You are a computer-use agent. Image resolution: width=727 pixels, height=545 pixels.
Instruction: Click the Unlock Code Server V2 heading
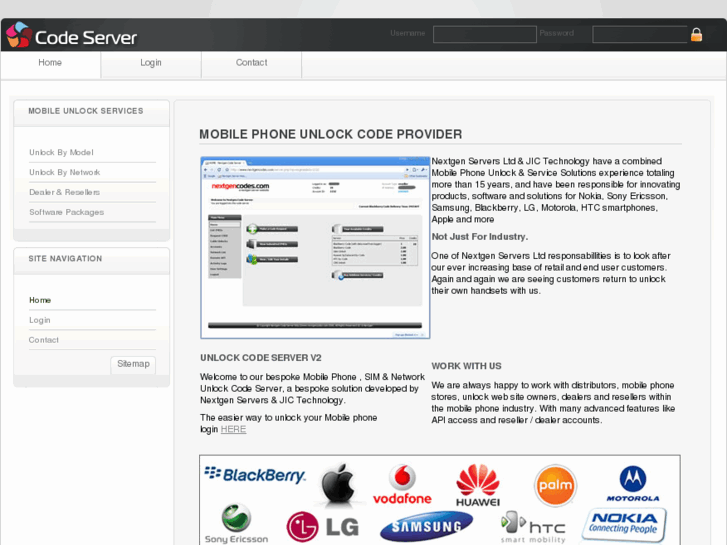point(261,358)
